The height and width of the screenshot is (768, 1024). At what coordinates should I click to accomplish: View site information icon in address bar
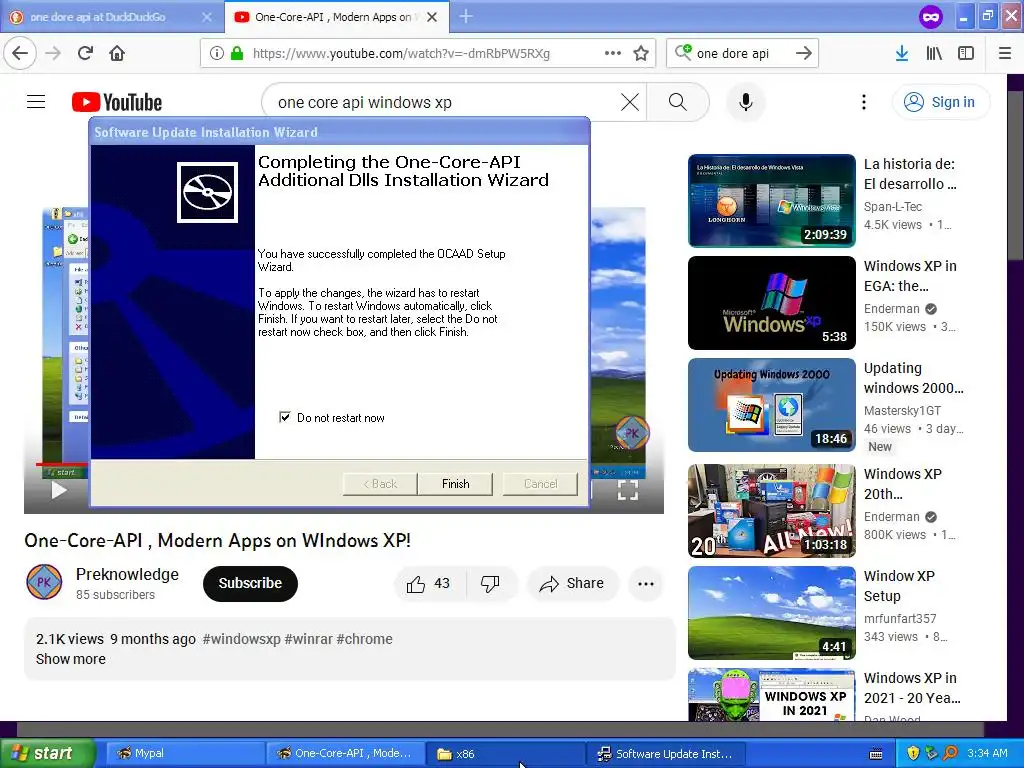216,53
